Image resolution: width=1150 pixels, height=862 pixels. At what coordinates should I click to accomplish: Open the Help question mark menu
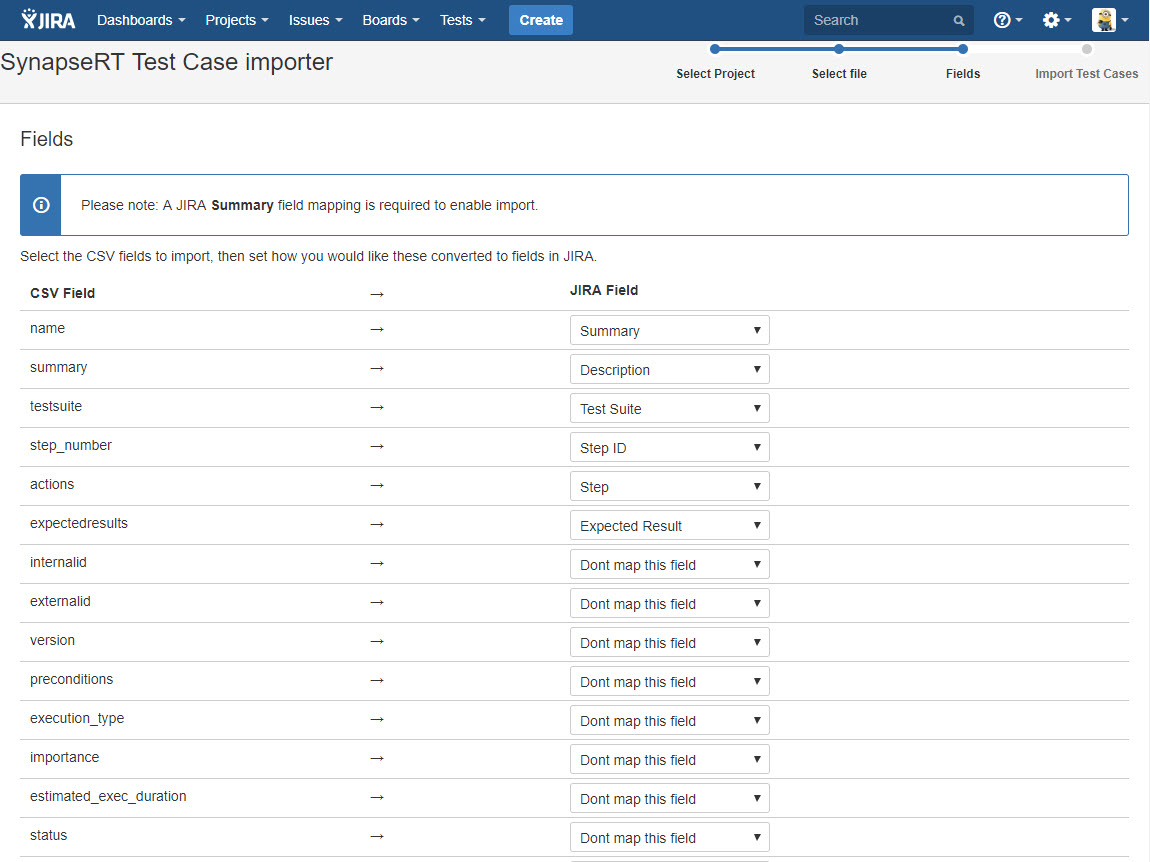coord(1007,20)
